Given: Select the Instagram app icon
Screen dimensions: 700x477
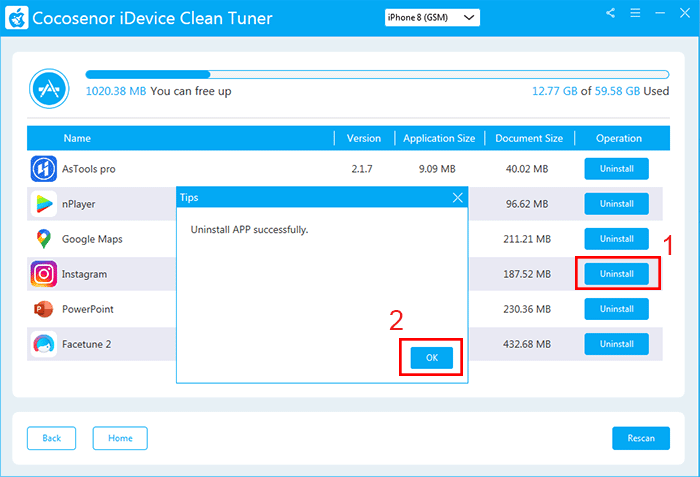Looking at the screenshot, I should 44,274.
